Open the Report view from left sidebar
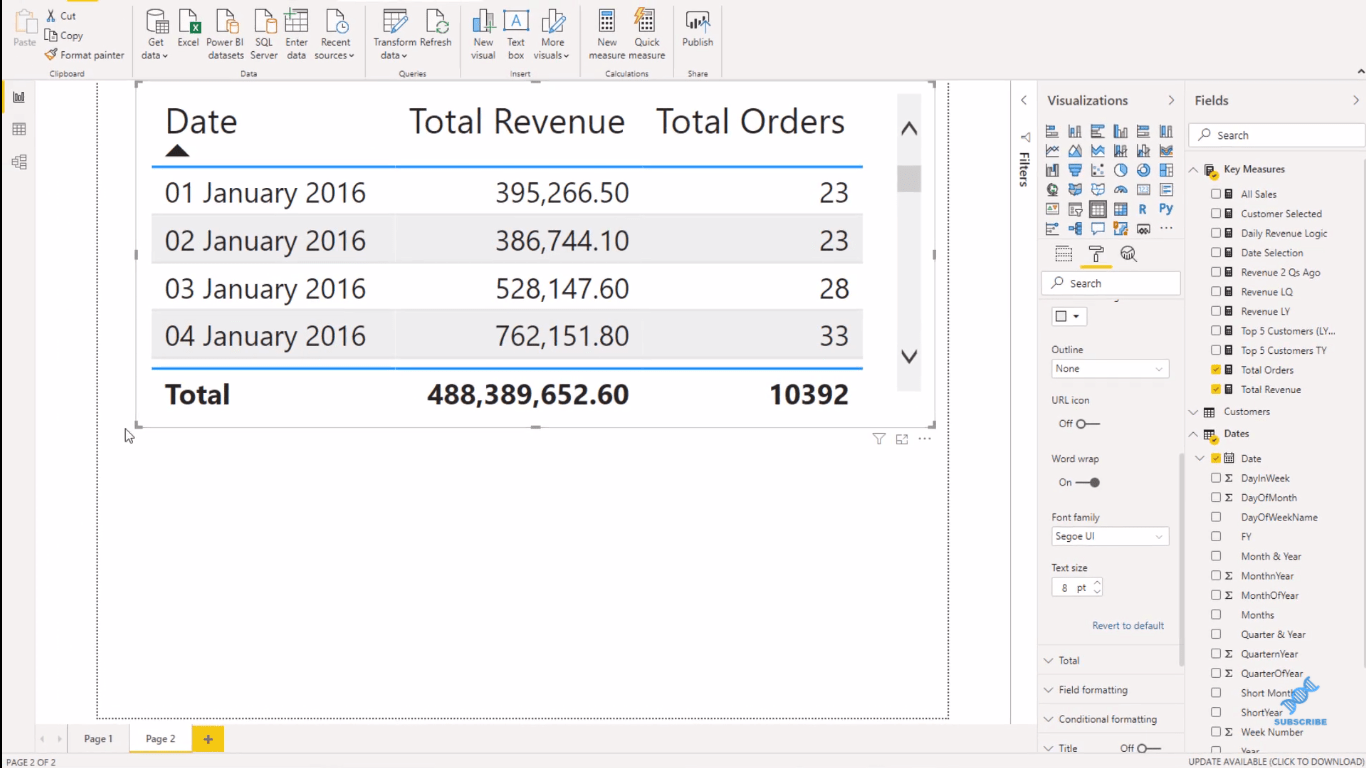Screen dimensions: 1366x768 pos(18,97)
